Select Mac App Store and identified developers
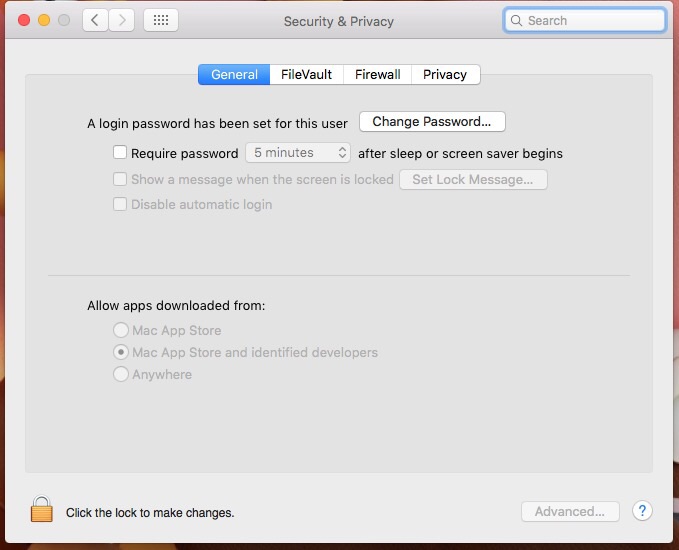679x550 pixels. pyautogui.click(x=121, y=352)
